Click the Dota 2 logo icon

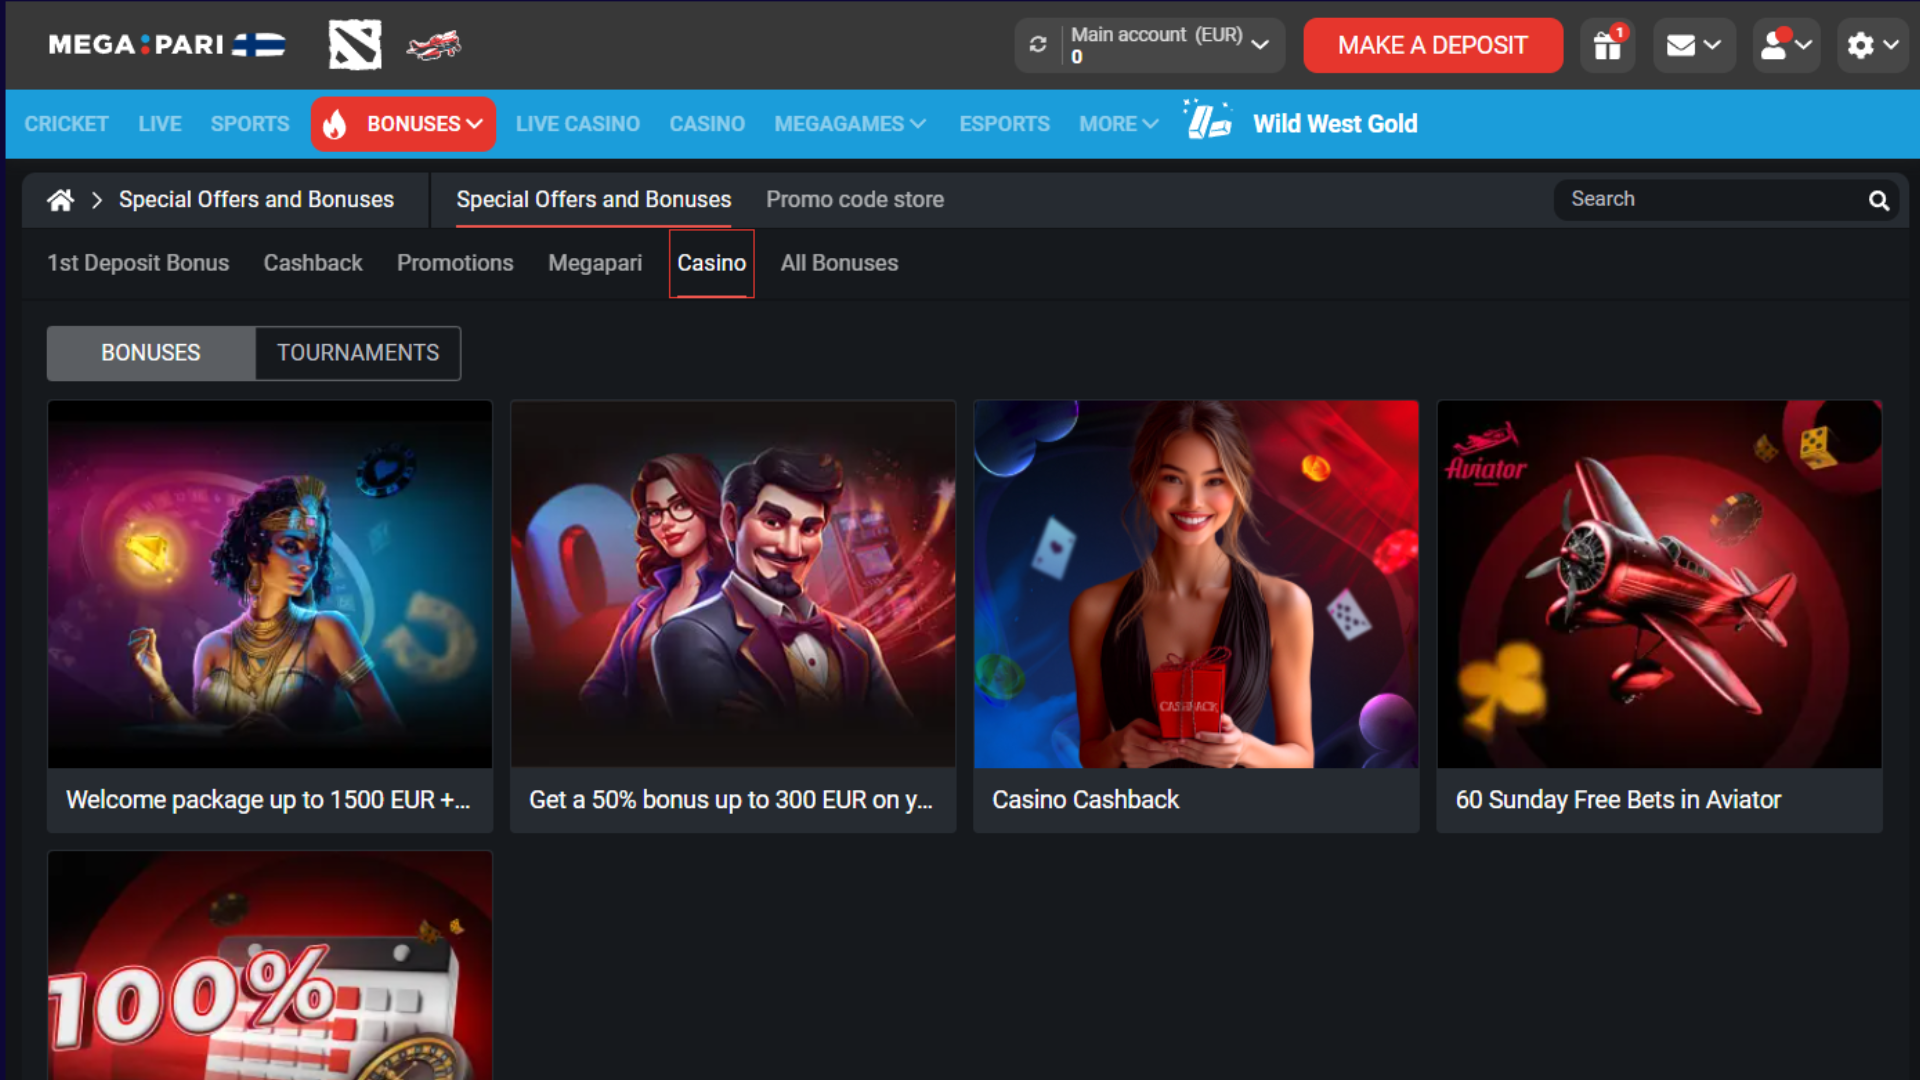pos(355,45)
